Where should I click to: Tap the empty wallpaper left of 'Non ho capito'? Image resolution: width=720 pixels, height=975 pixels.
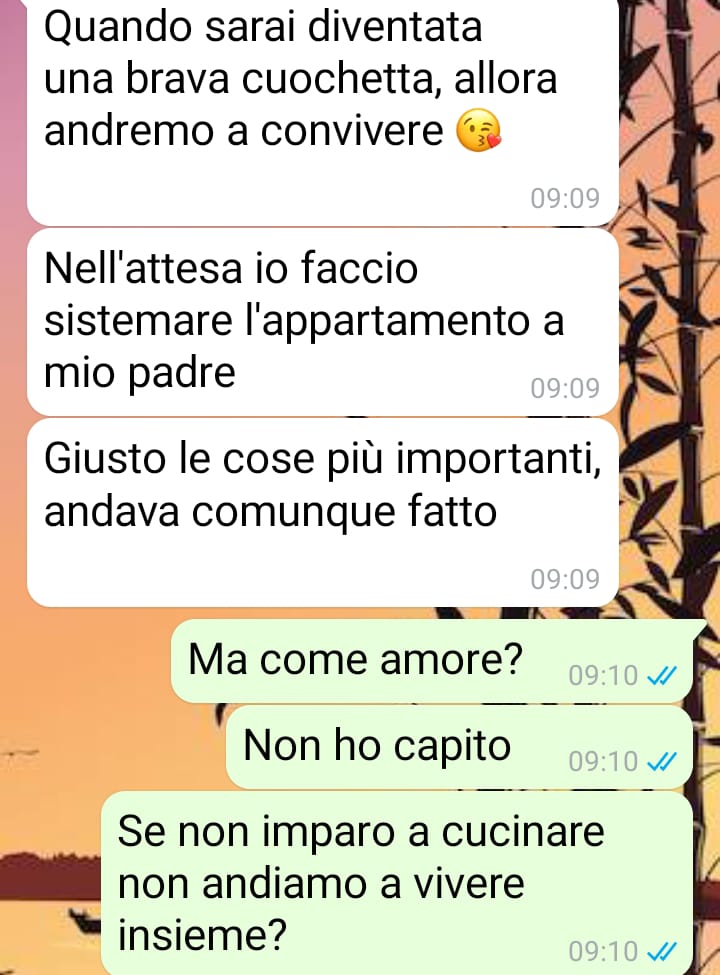112,746
